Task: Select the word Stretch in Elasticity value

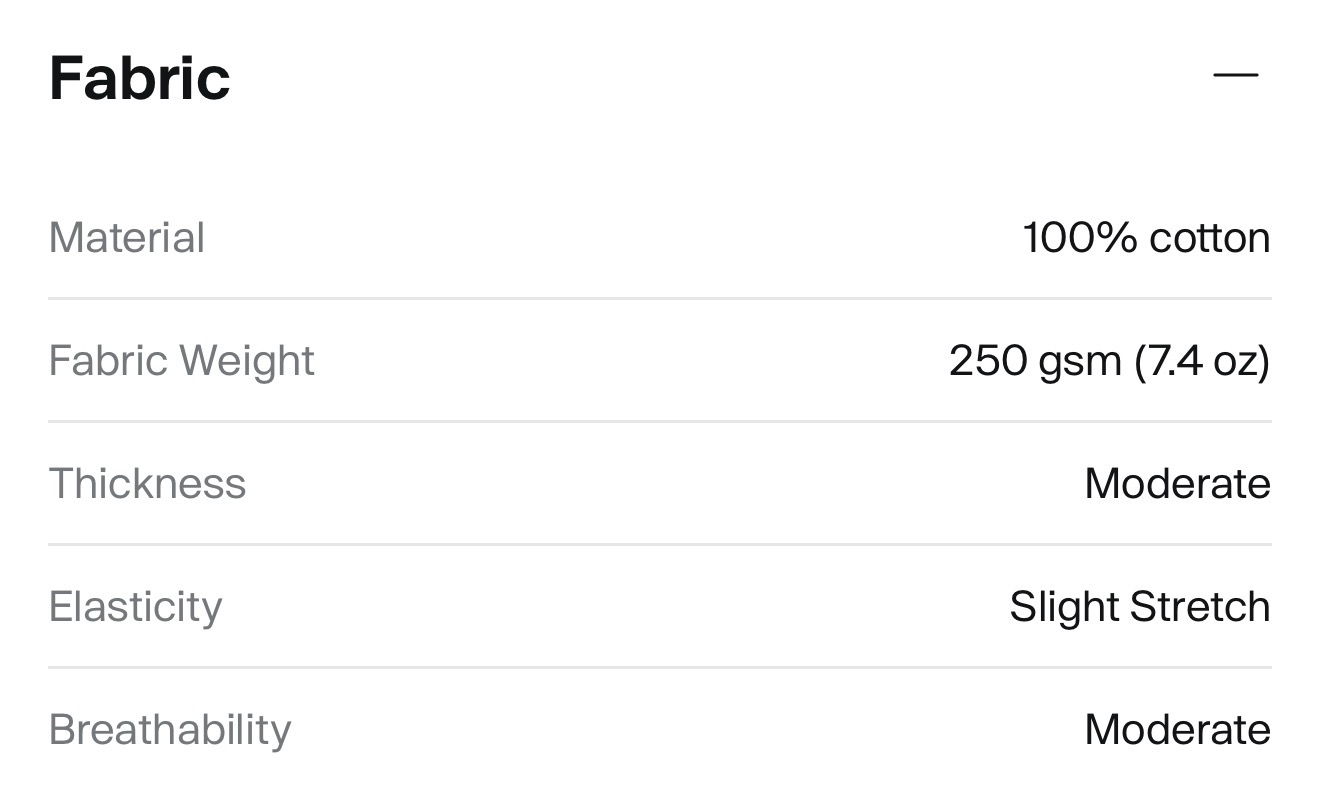Action: click(1200, 607)
